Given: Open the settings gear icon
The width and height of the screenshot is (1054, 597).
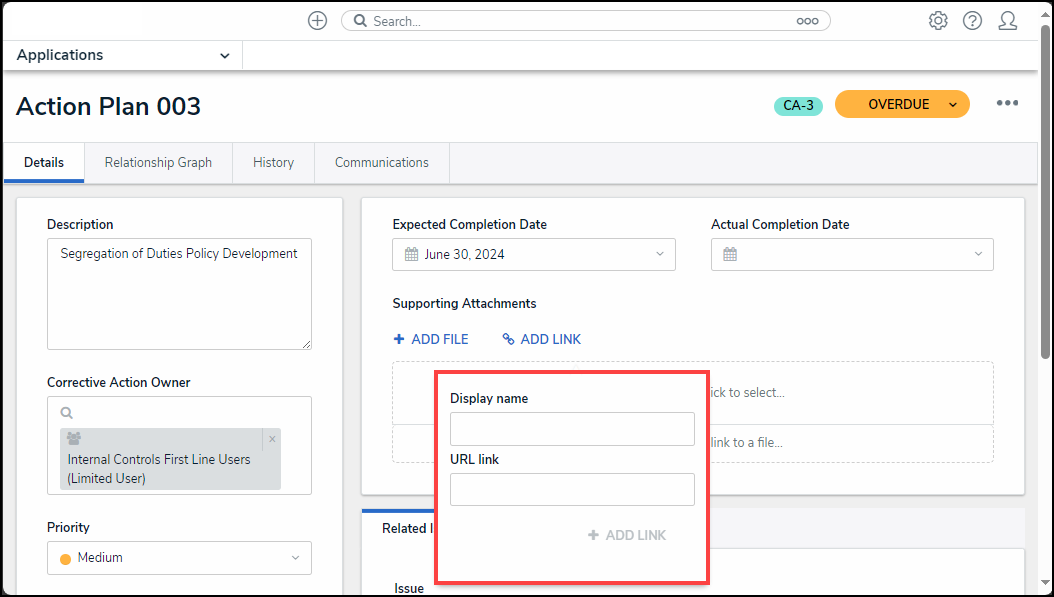Looking at the screenshot, I should [938, 21].
